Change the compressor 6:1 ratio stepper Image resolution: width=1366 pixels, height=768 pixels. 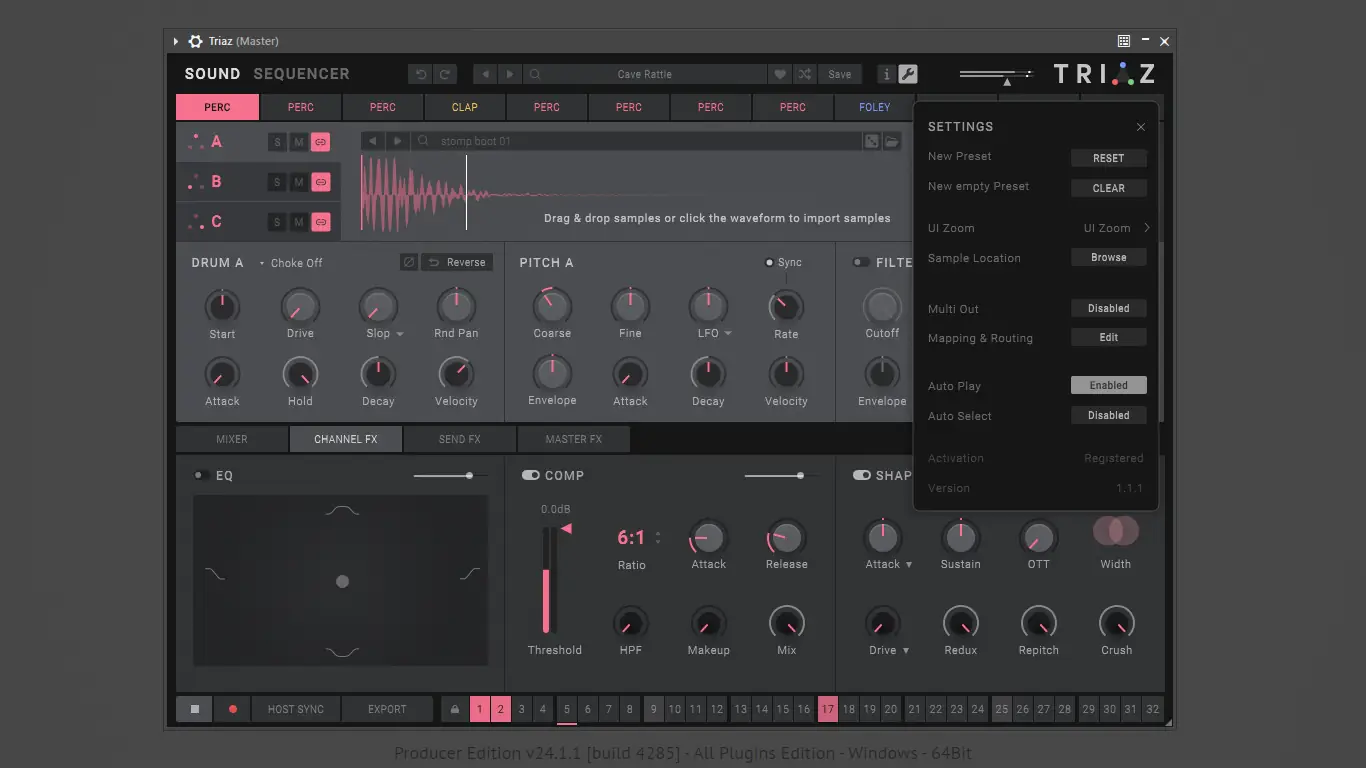[x=658, y=538]
